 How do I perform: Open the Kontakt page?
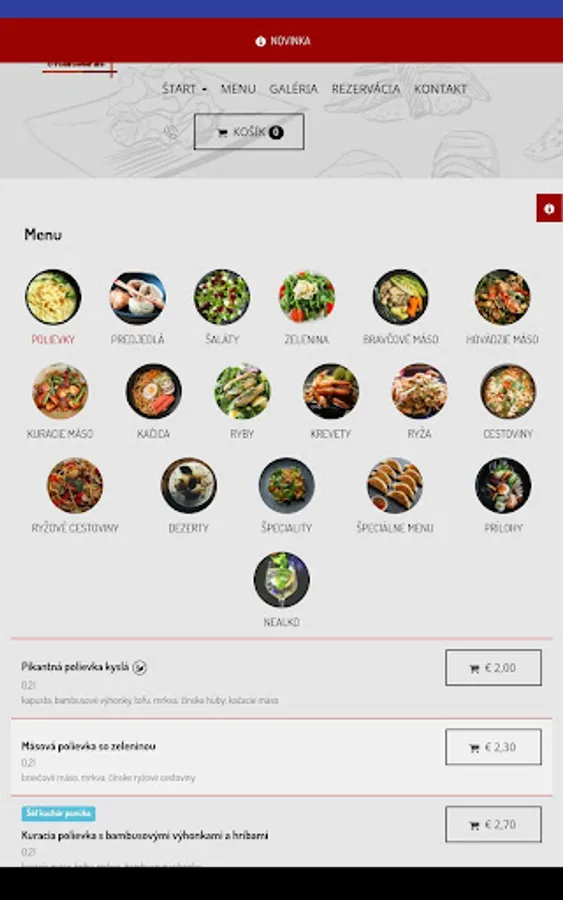pyautogui.click(x=440, y=89)
